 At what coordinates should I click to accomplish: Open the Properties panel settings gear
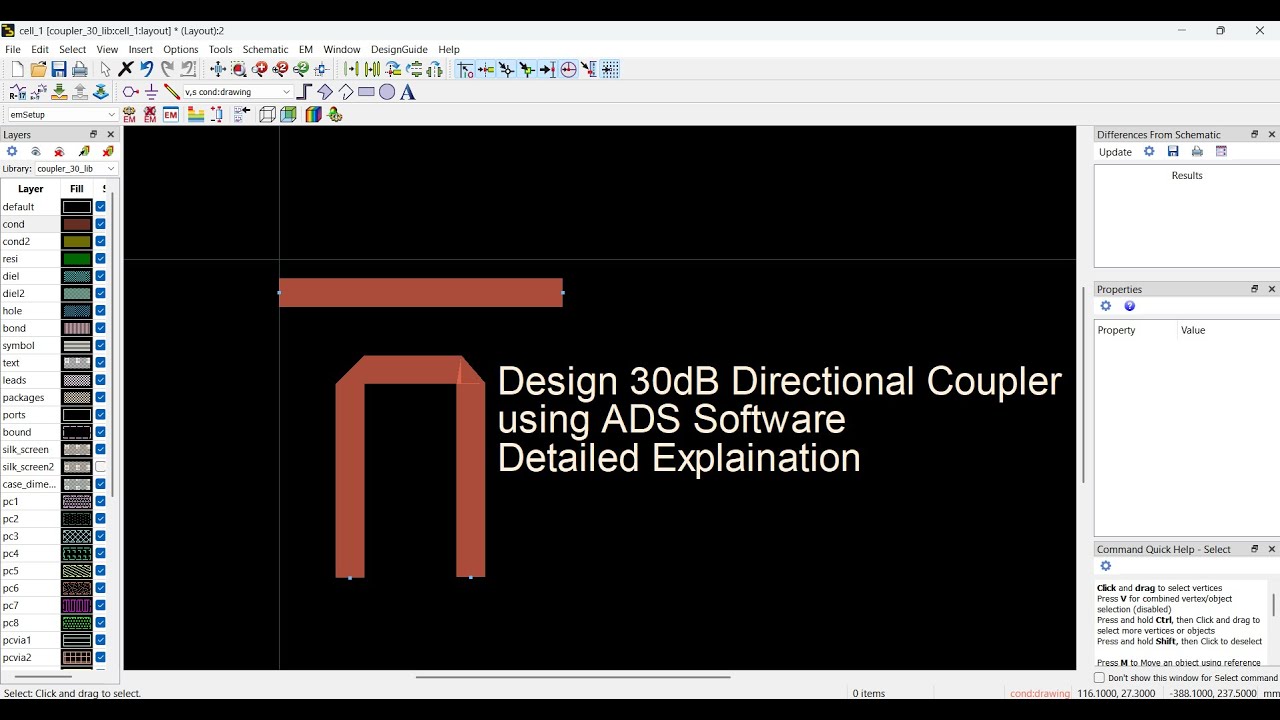1106,306
